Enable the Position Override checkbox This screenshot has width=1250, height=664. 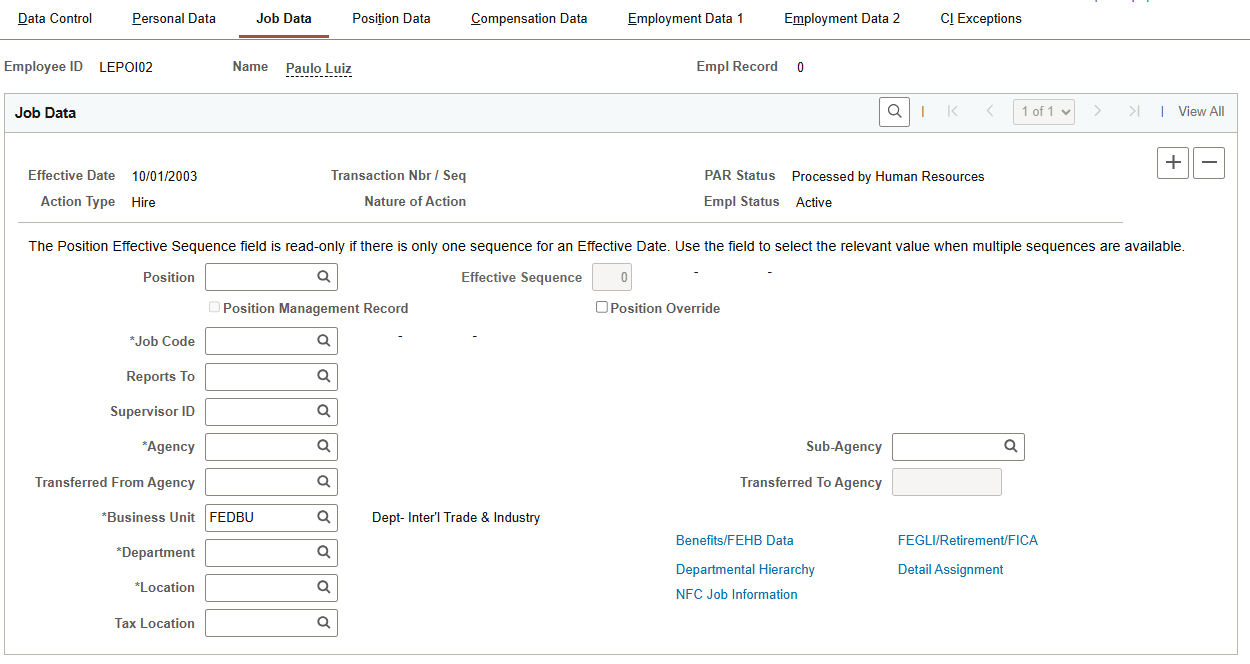pos(602,307)
